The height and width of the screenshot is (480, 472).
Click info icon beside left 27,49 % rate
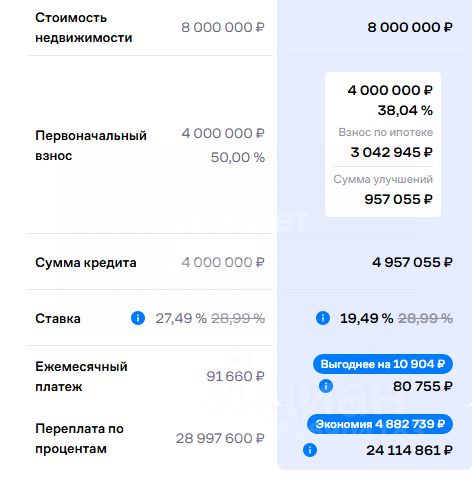point(138,318)
